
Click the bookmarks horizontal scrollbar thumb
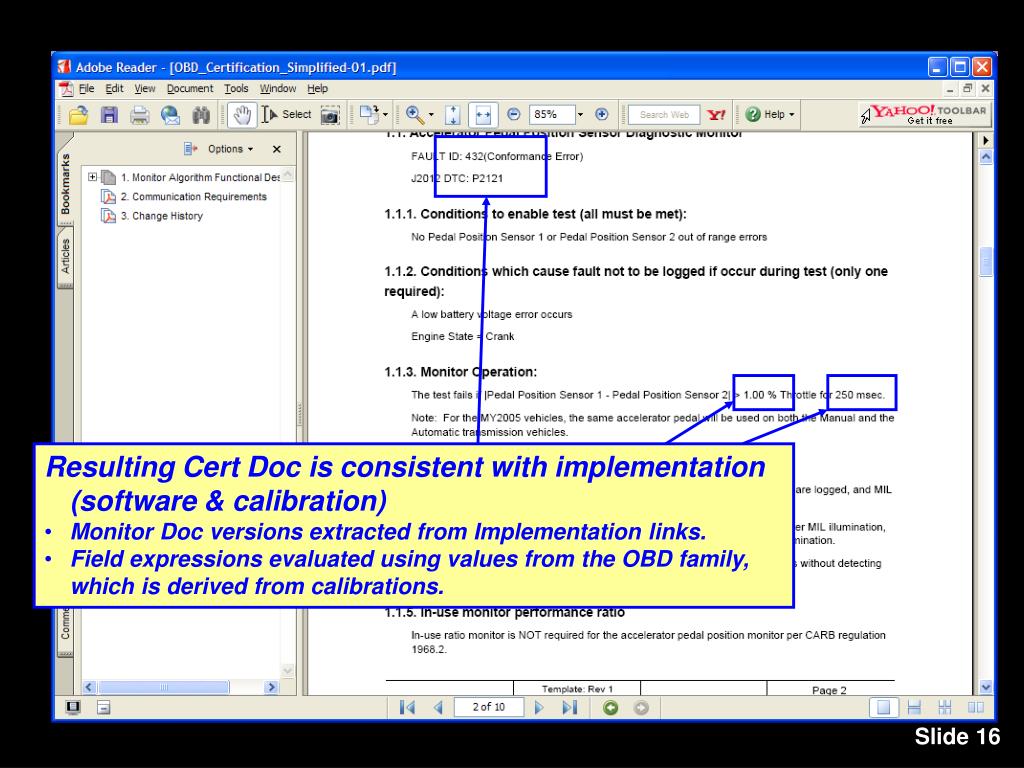pos(164,687)
